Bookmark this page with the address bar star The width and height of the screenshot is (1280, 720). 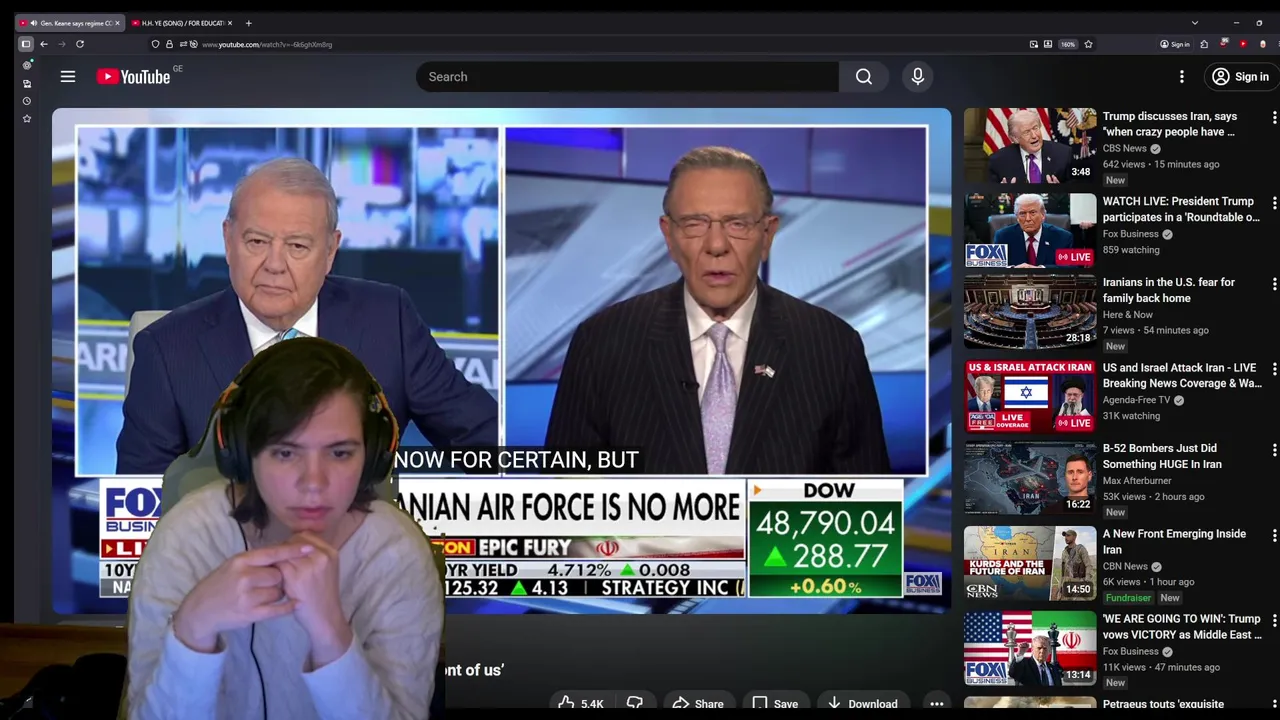[x=1088, y=44]
